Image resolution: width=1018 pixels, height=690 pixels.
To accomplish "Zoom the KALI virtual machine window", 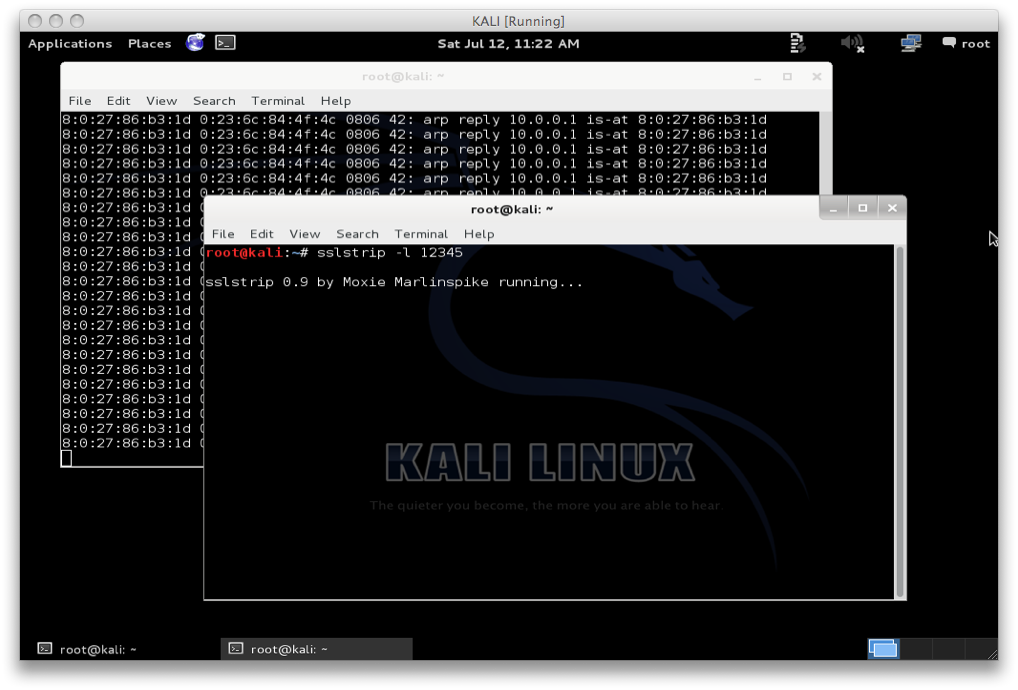I will [x=77, y=21].
